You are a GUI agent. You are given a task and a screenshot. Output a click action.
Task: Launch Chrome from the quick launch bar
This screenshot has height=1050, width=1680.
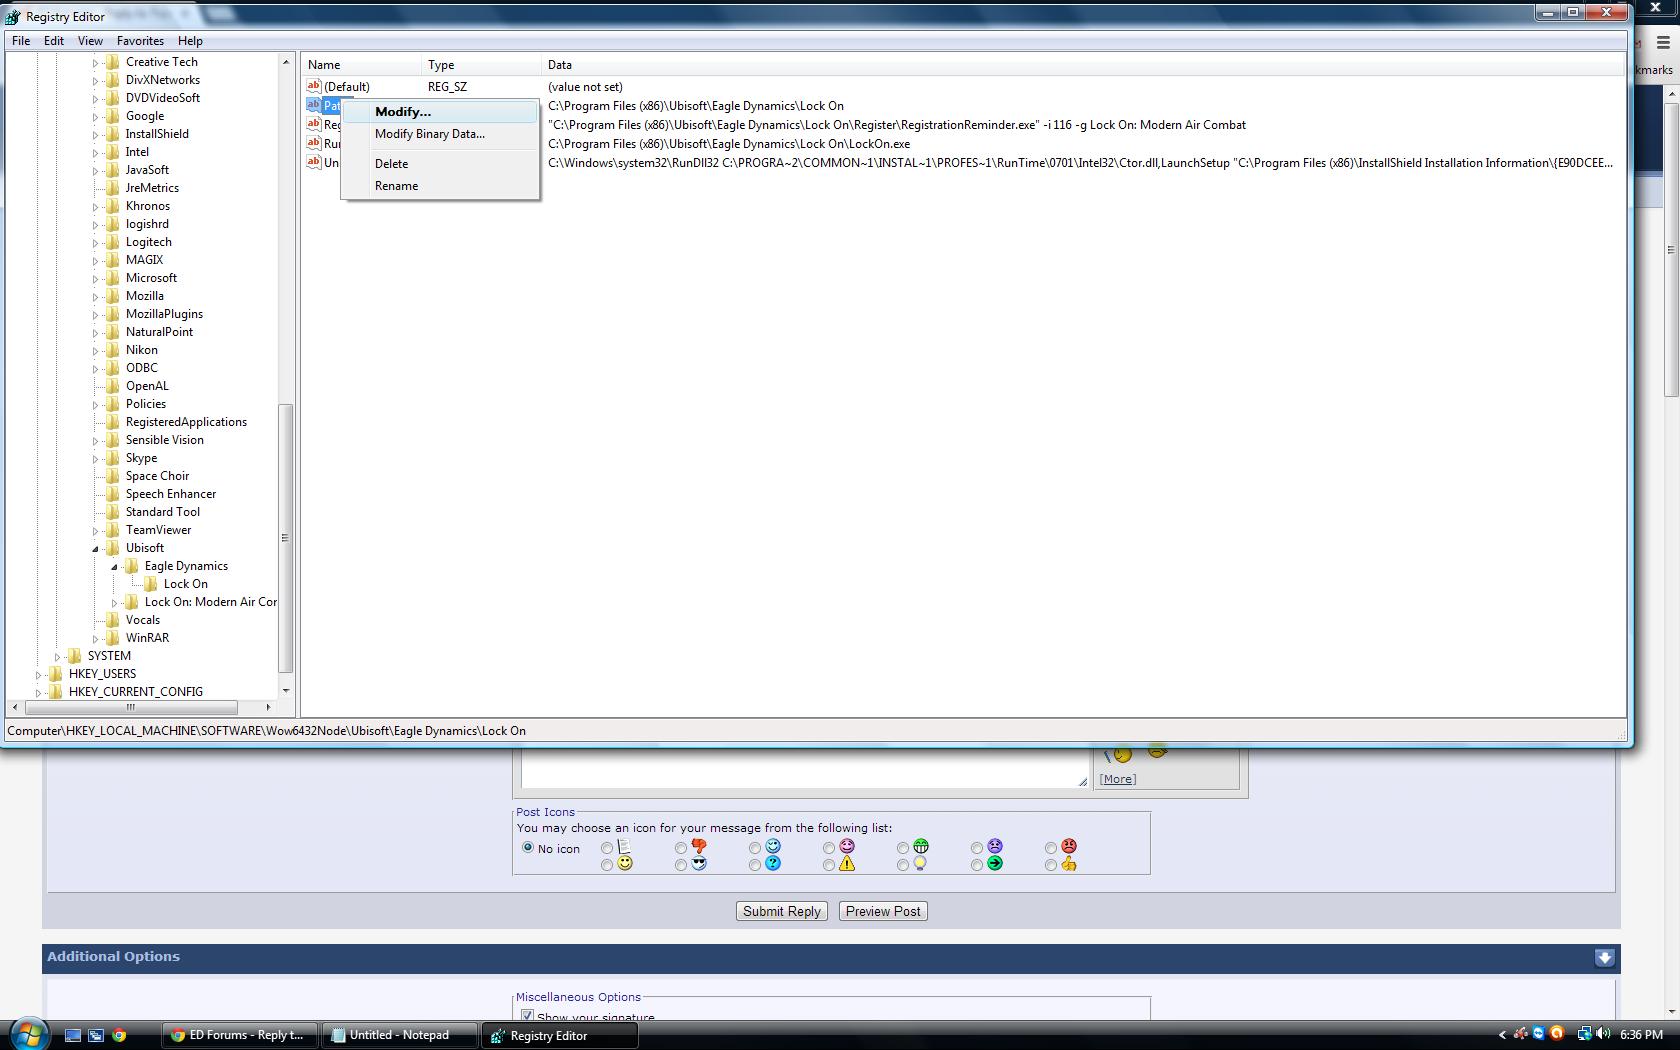coord(119,1035)
